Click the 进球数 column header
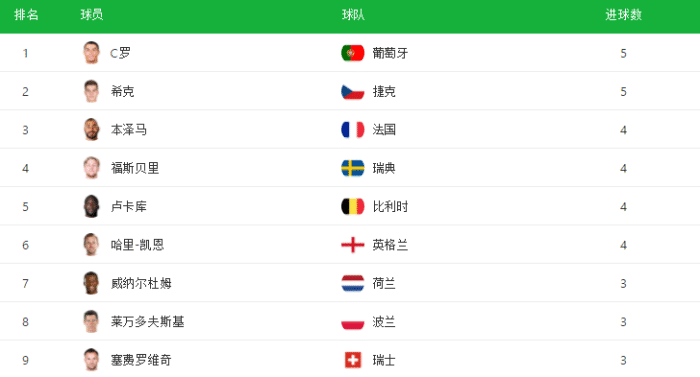 pyautogui.click(x=623, y=15)
